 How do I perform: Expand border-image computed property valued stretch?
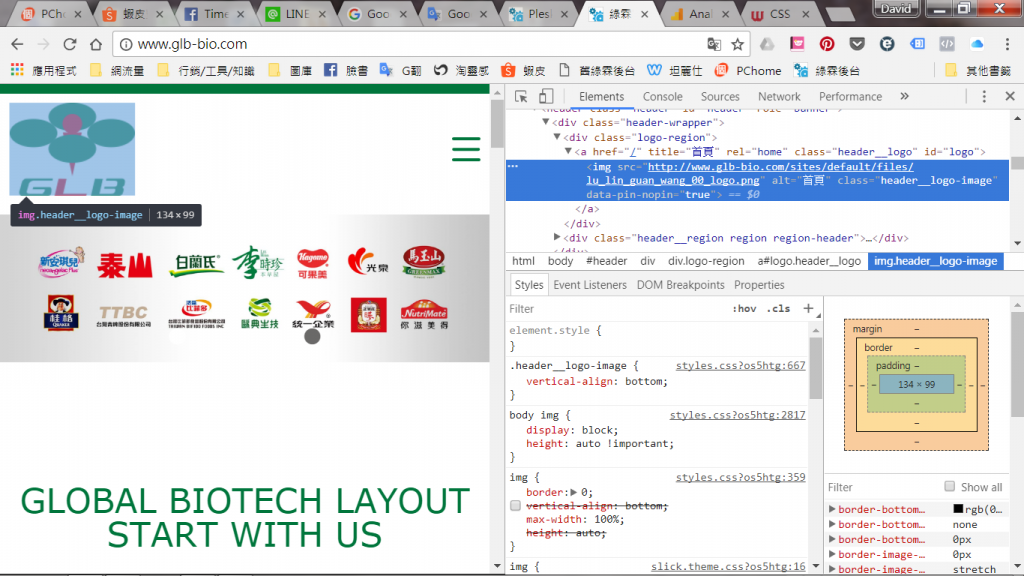coord(832,569)
